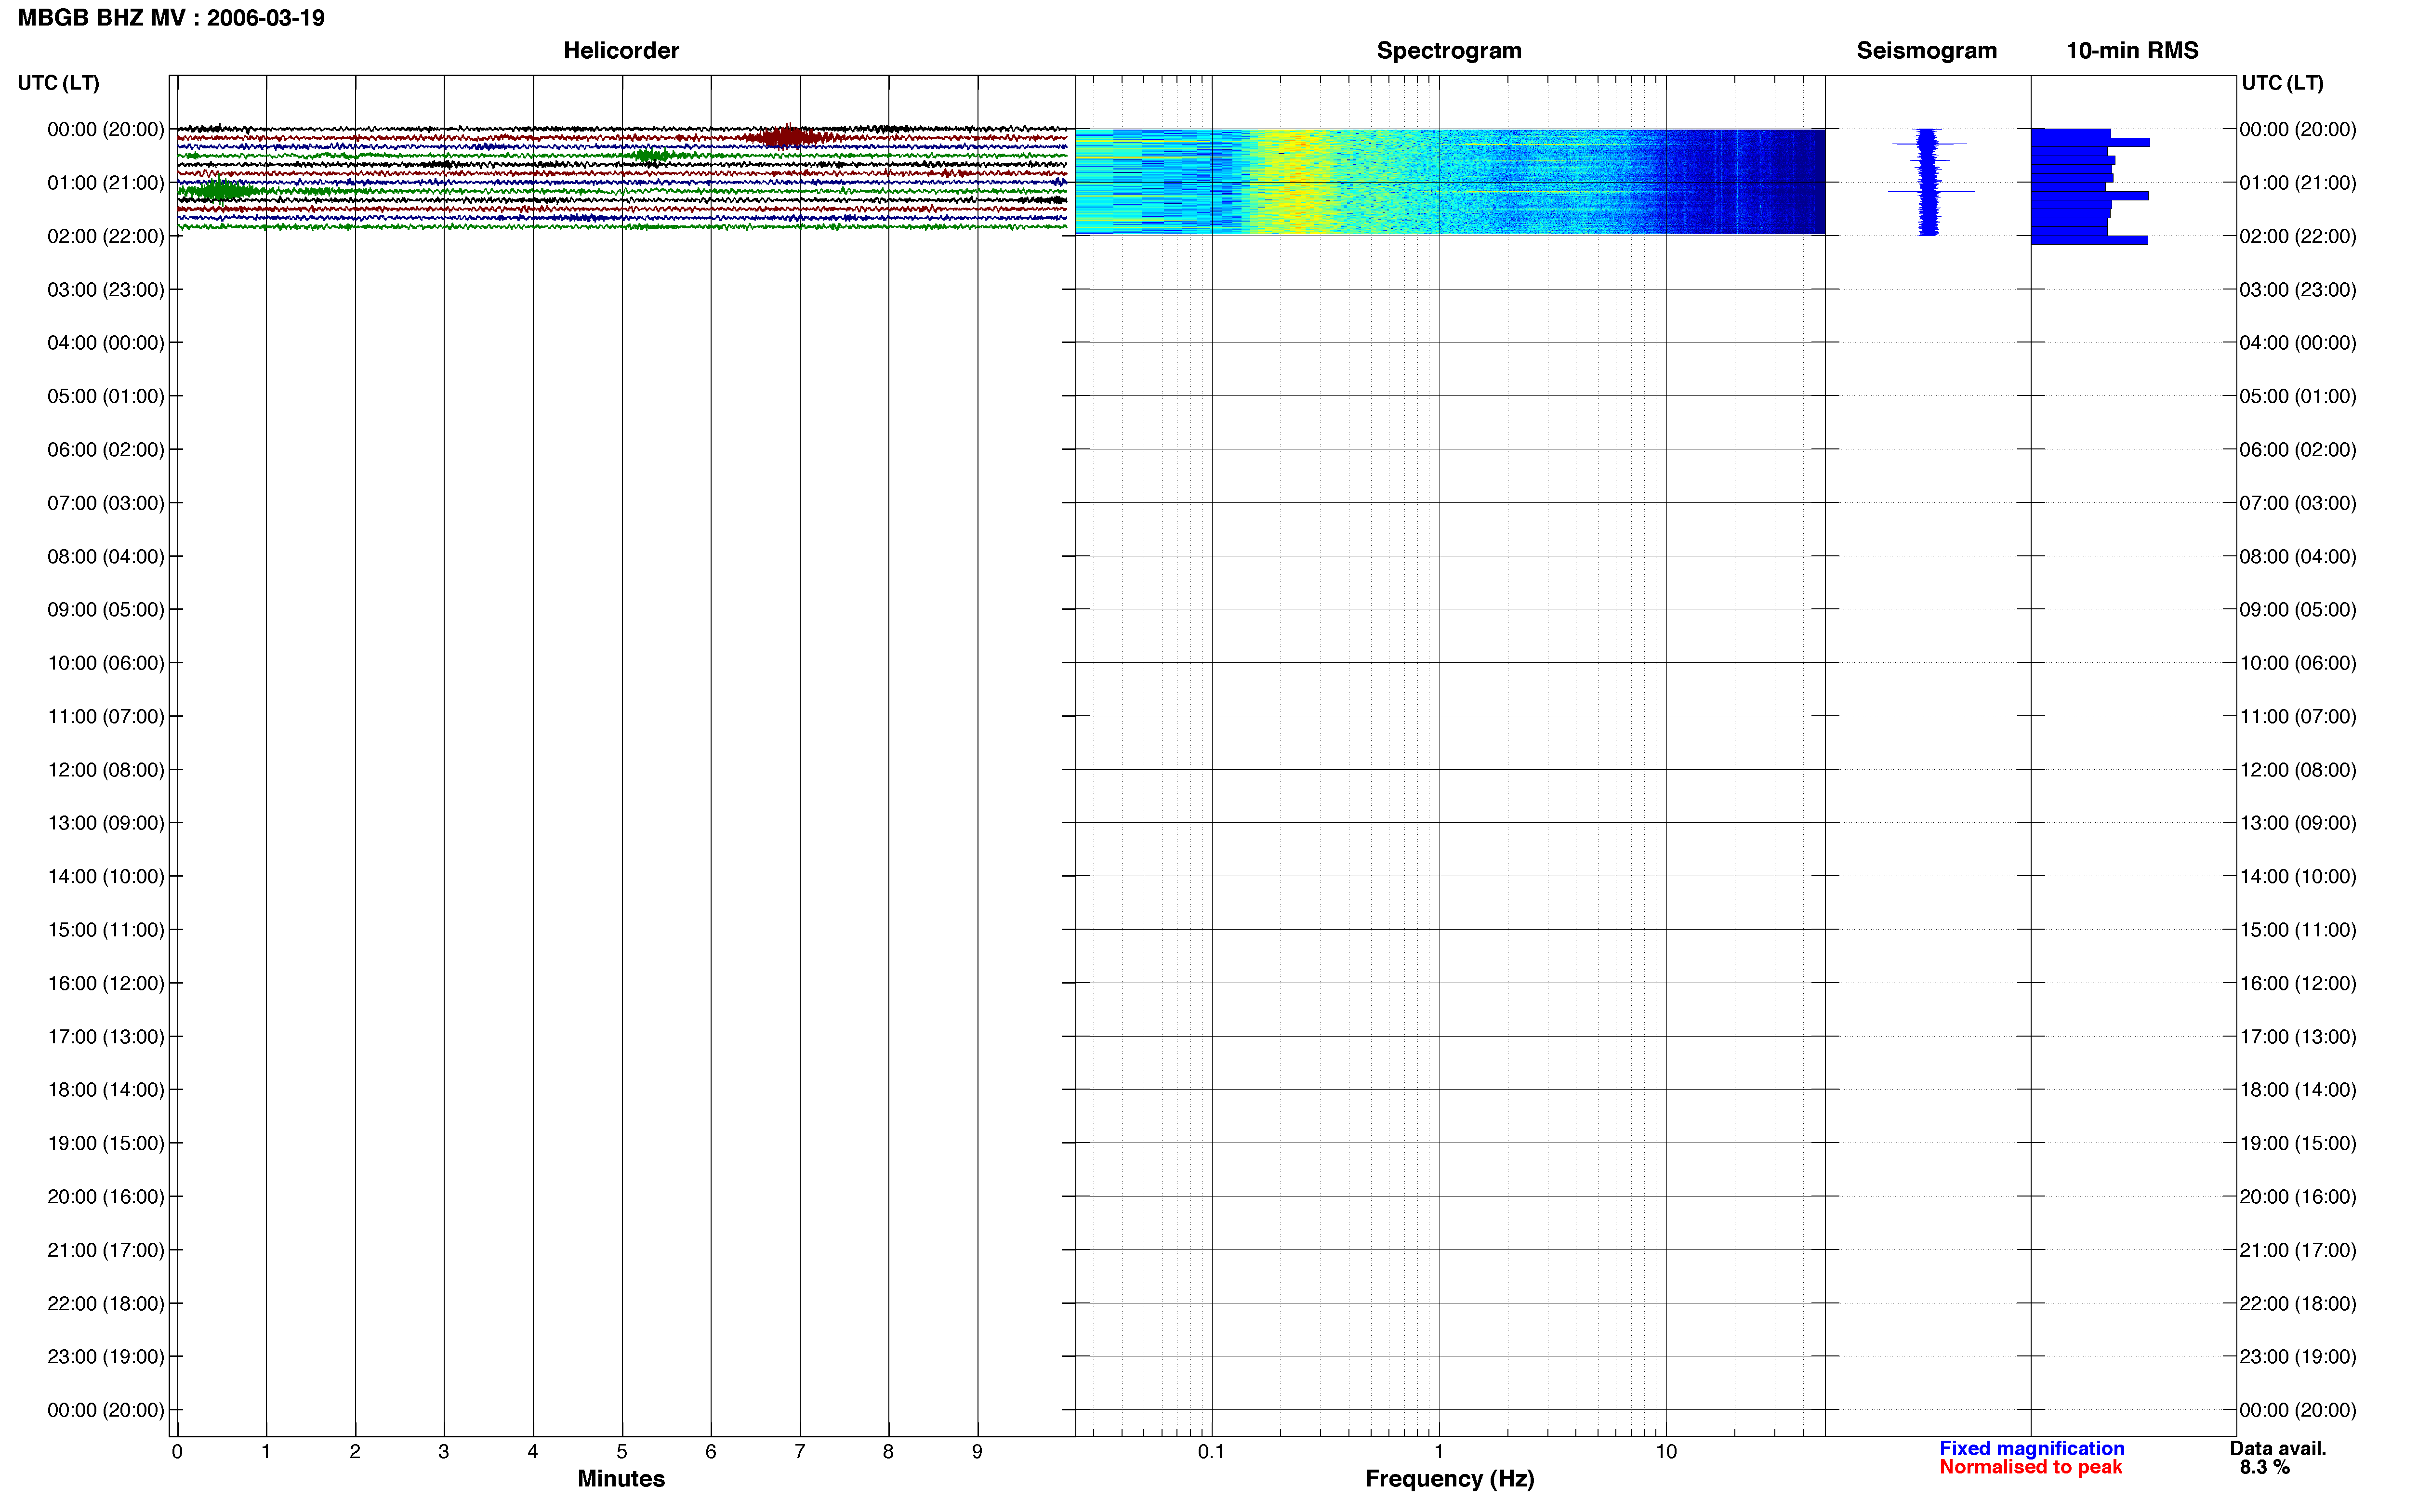Click the right 15:00 (11:00) time label
Image resolution: width=2418 pixels, height=1512 pixels.
point(2298,929)
